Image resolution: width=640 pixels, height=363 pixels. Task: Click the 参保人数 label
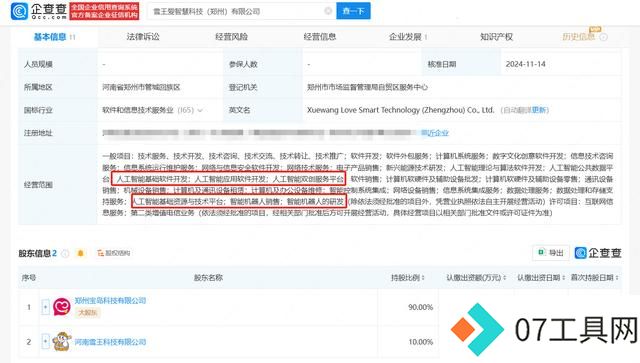pyautogui.click(x=243, y=64)
